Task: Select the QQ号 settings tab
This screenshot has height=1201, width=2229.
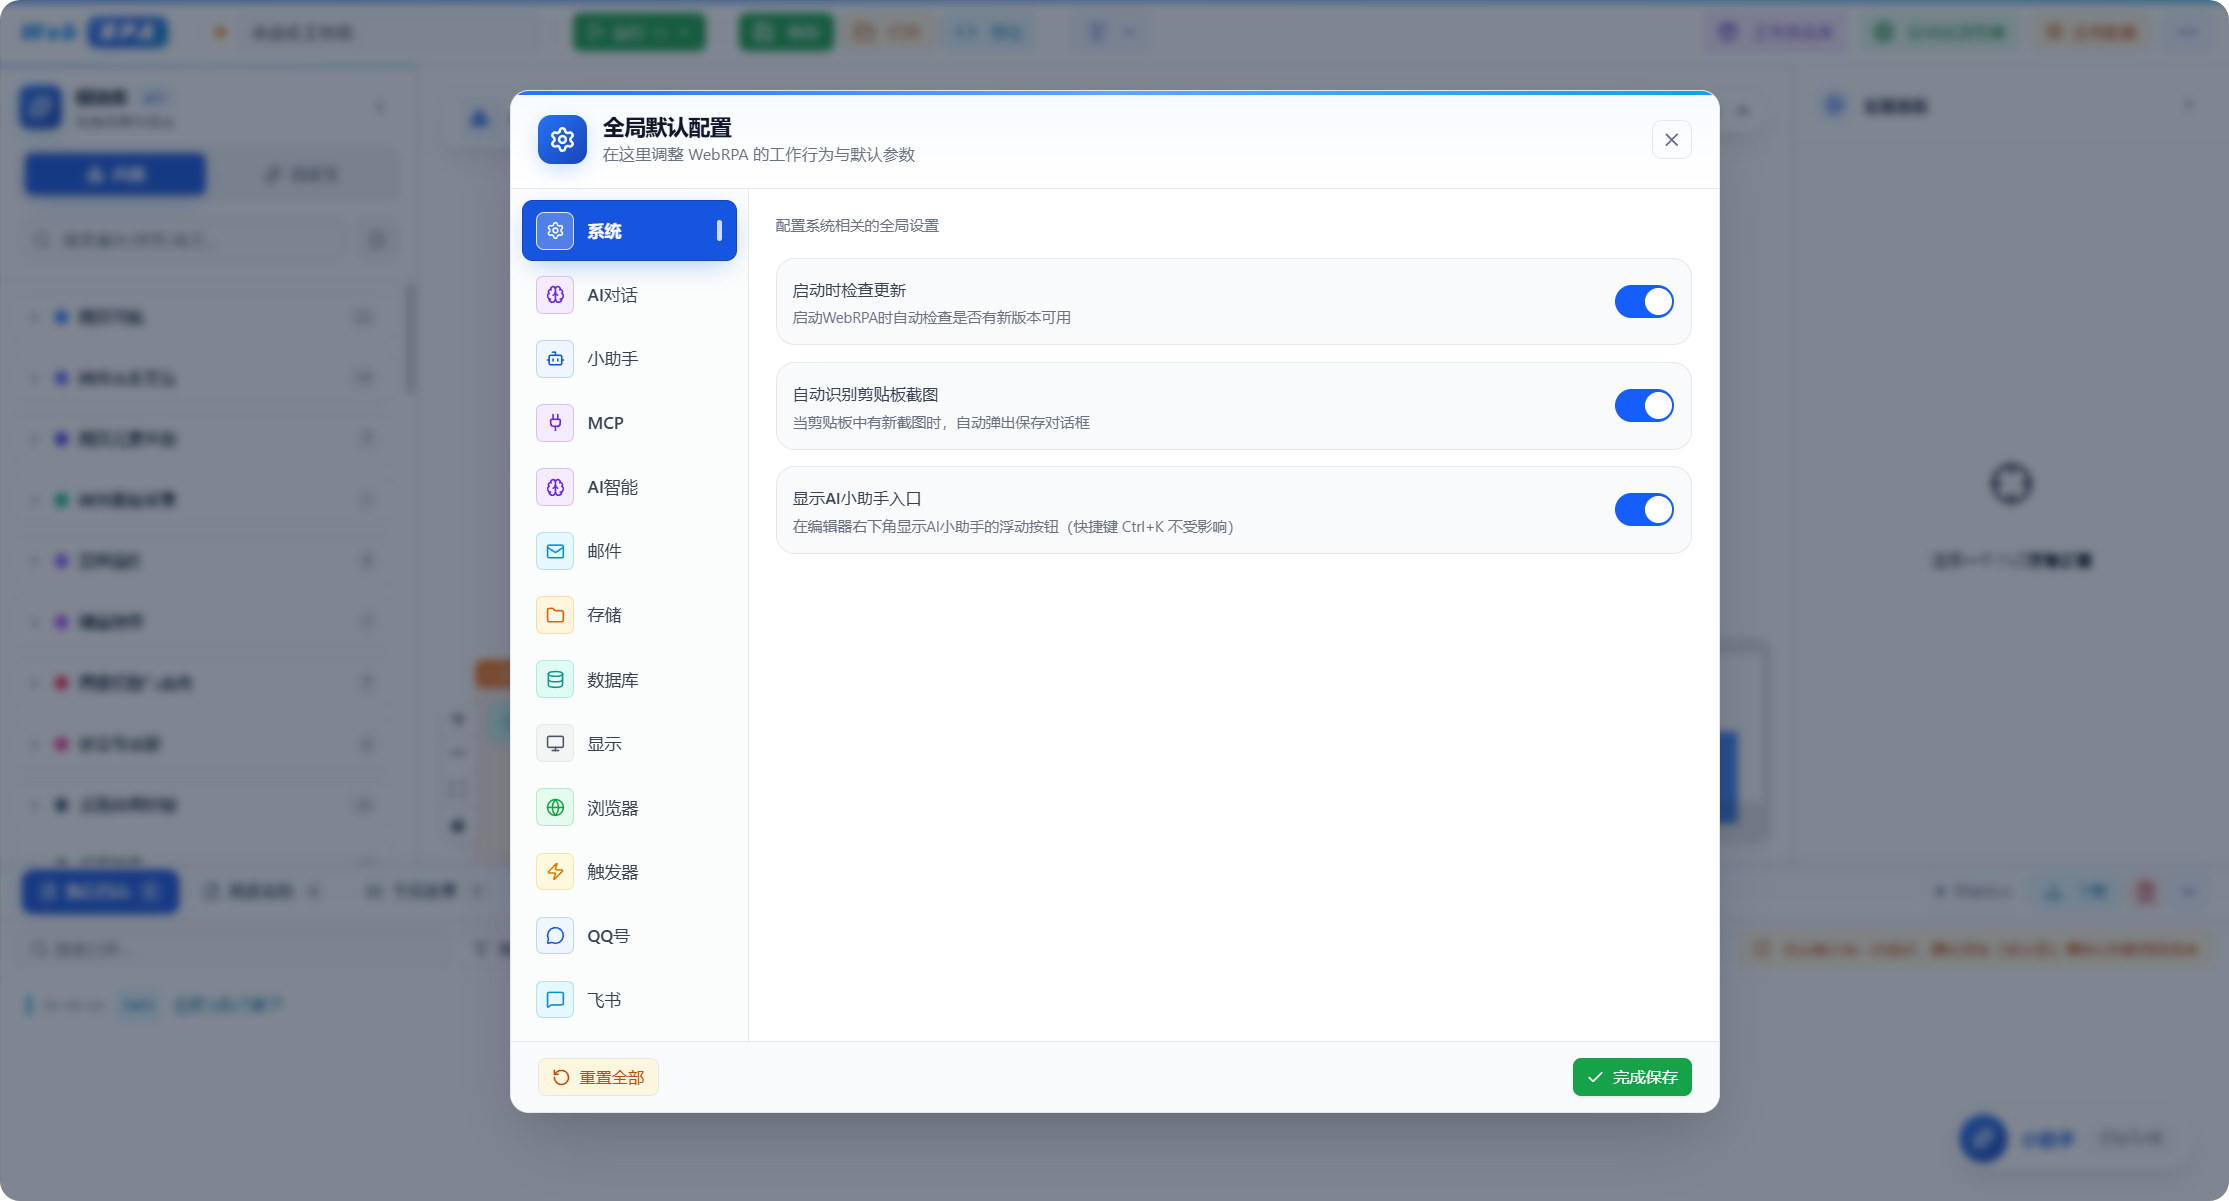Action: (629, 936)
